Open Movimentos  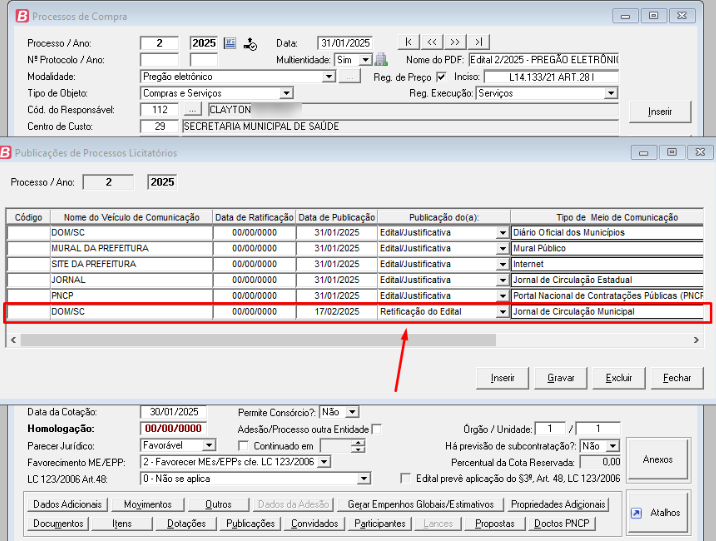click(147, 504)
